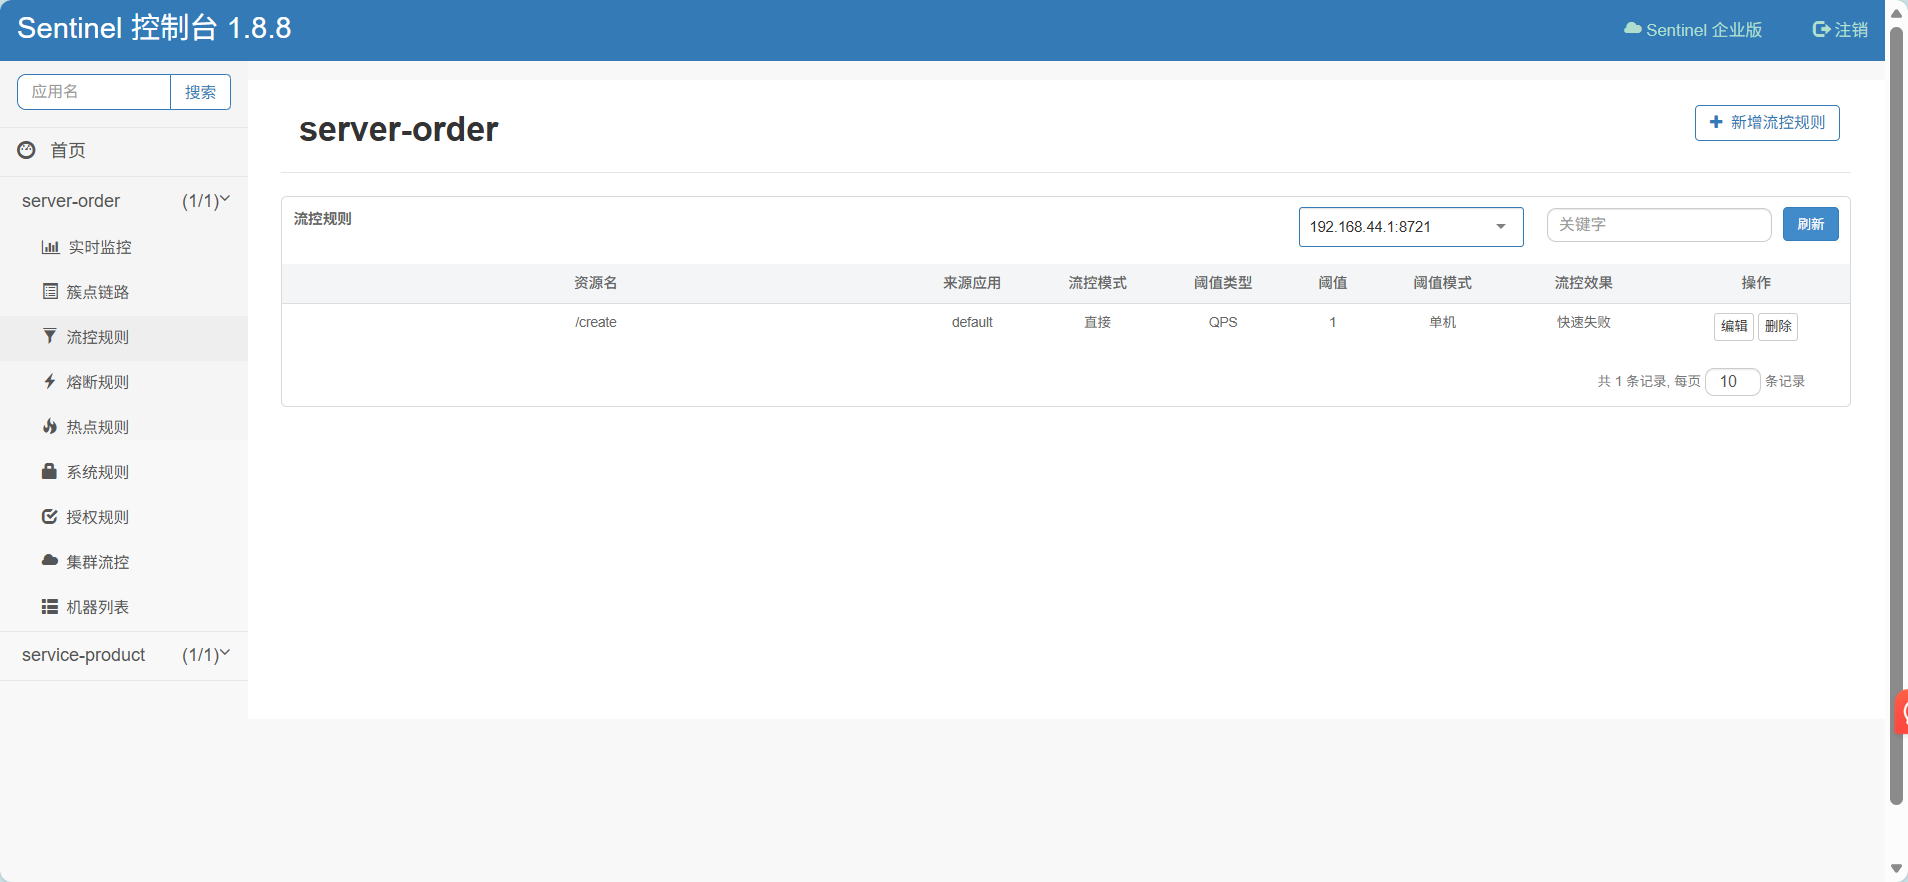1908x882 pixels.
Task: Collapse the server-order app chevron
Action: click(x=225, y=199)
